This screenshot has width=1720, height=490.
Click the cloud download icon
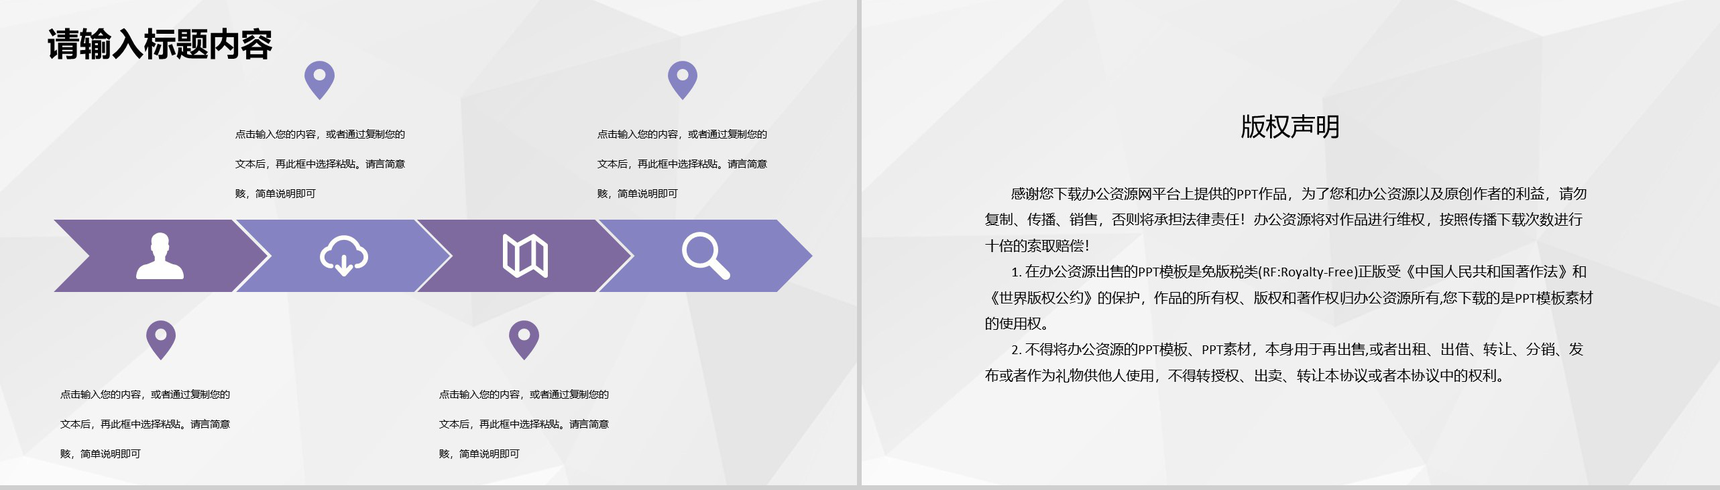pyautogui.click(x=343, y=256)
